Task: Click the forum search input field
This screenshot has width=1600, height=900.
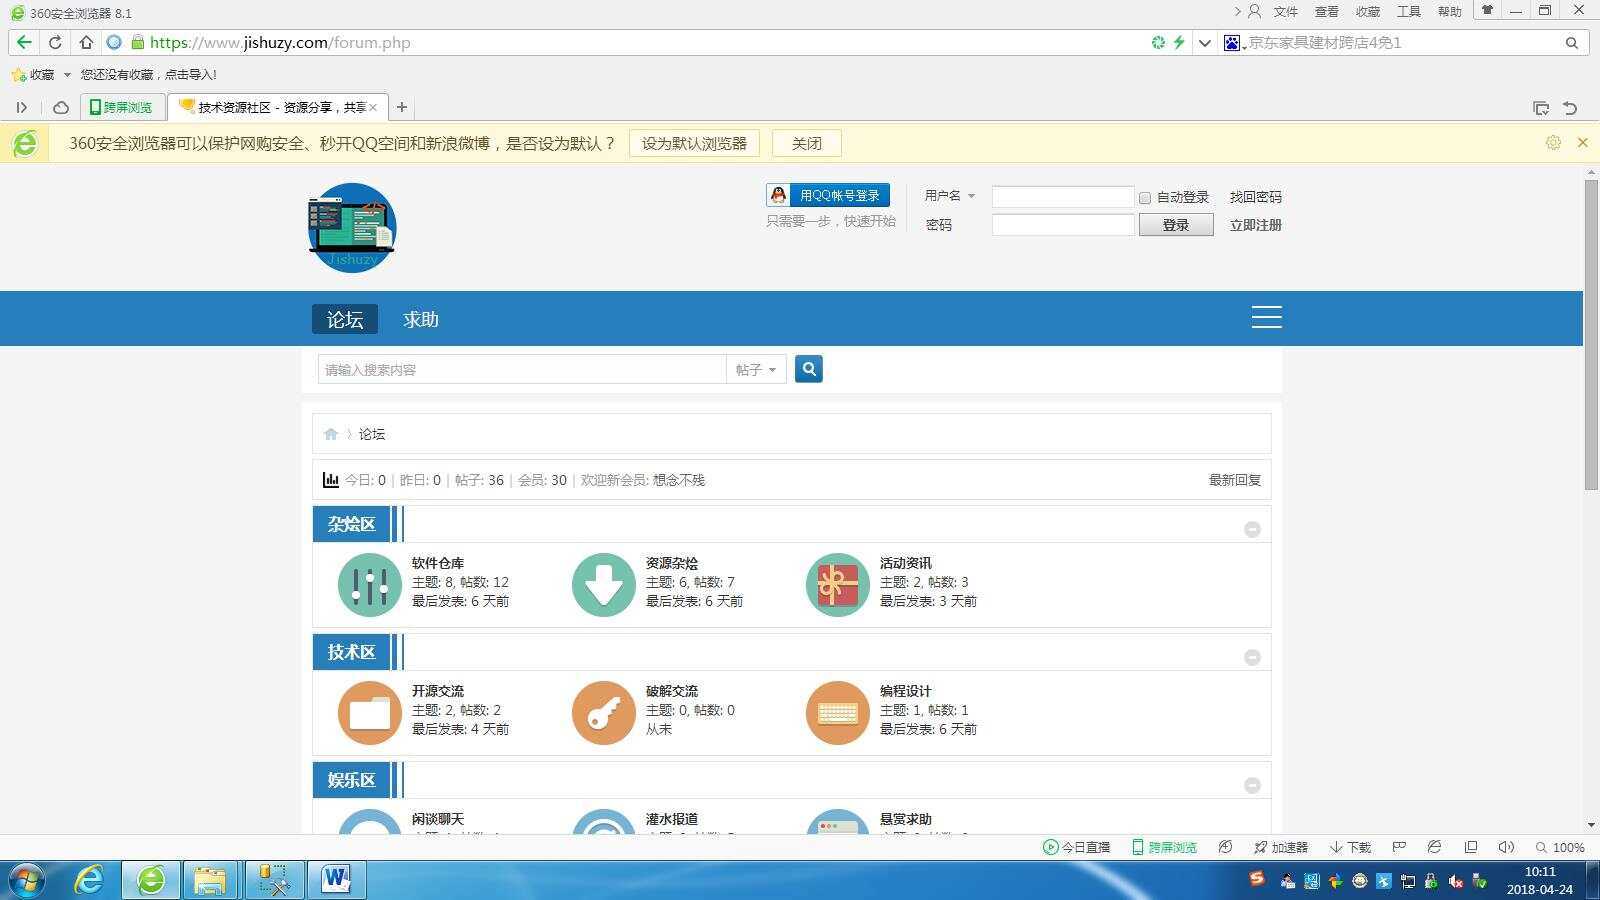Action: pos(520,369)
